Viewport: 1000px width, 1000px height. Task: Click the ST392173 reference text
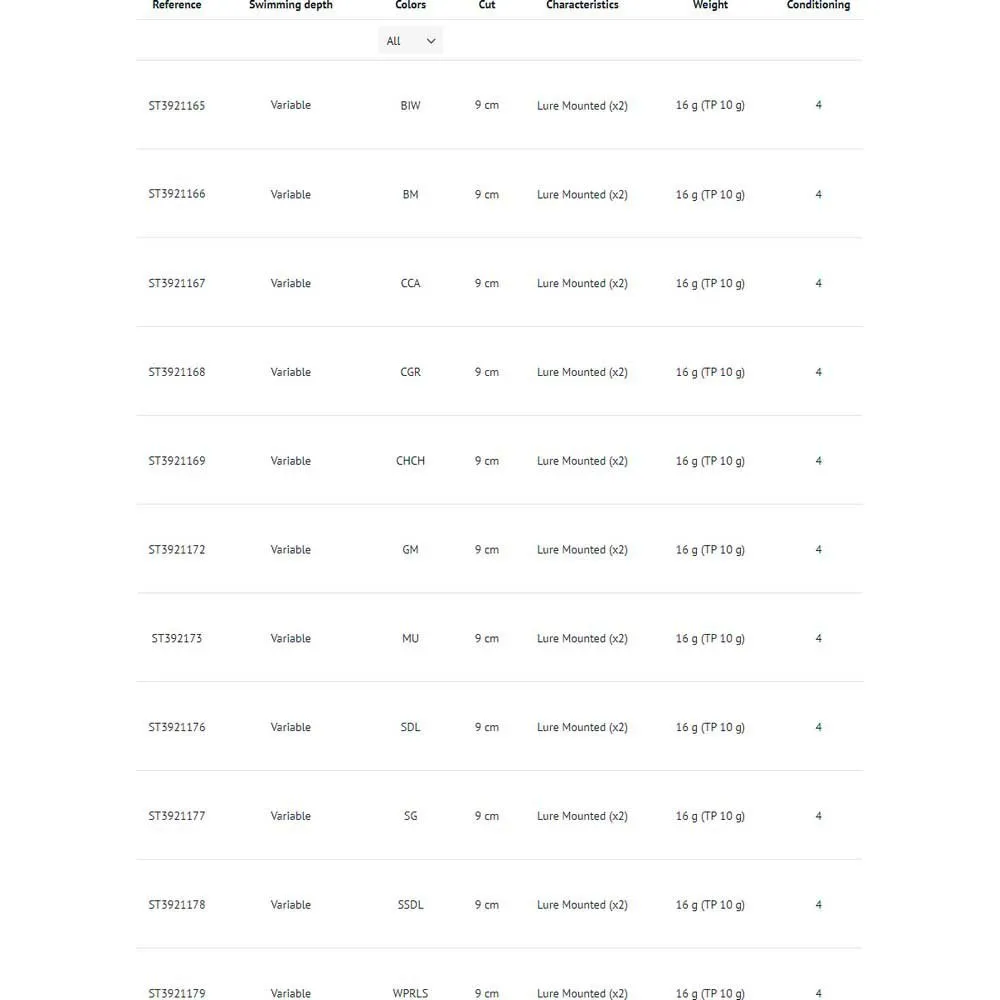tap(177, 638)
